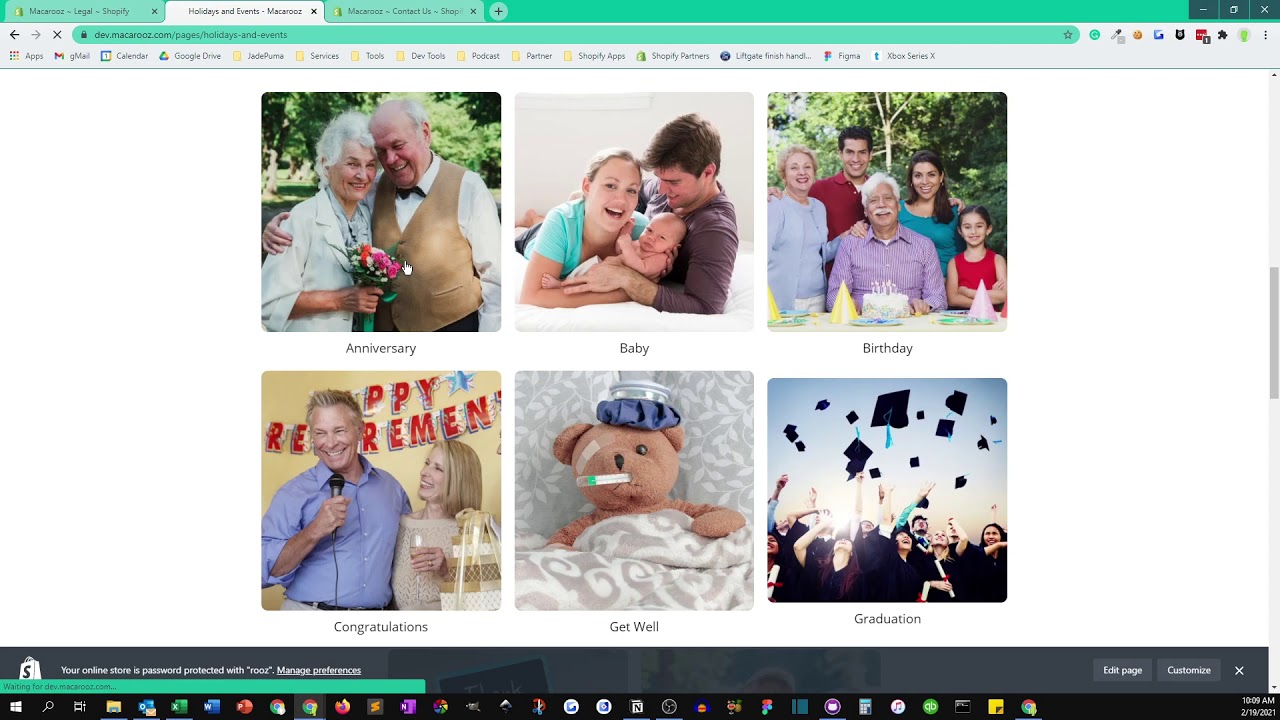This screenshot has width=1280, height=720.
Task: Dismiss the Shopify preview bar
Action: (1239, 670)
